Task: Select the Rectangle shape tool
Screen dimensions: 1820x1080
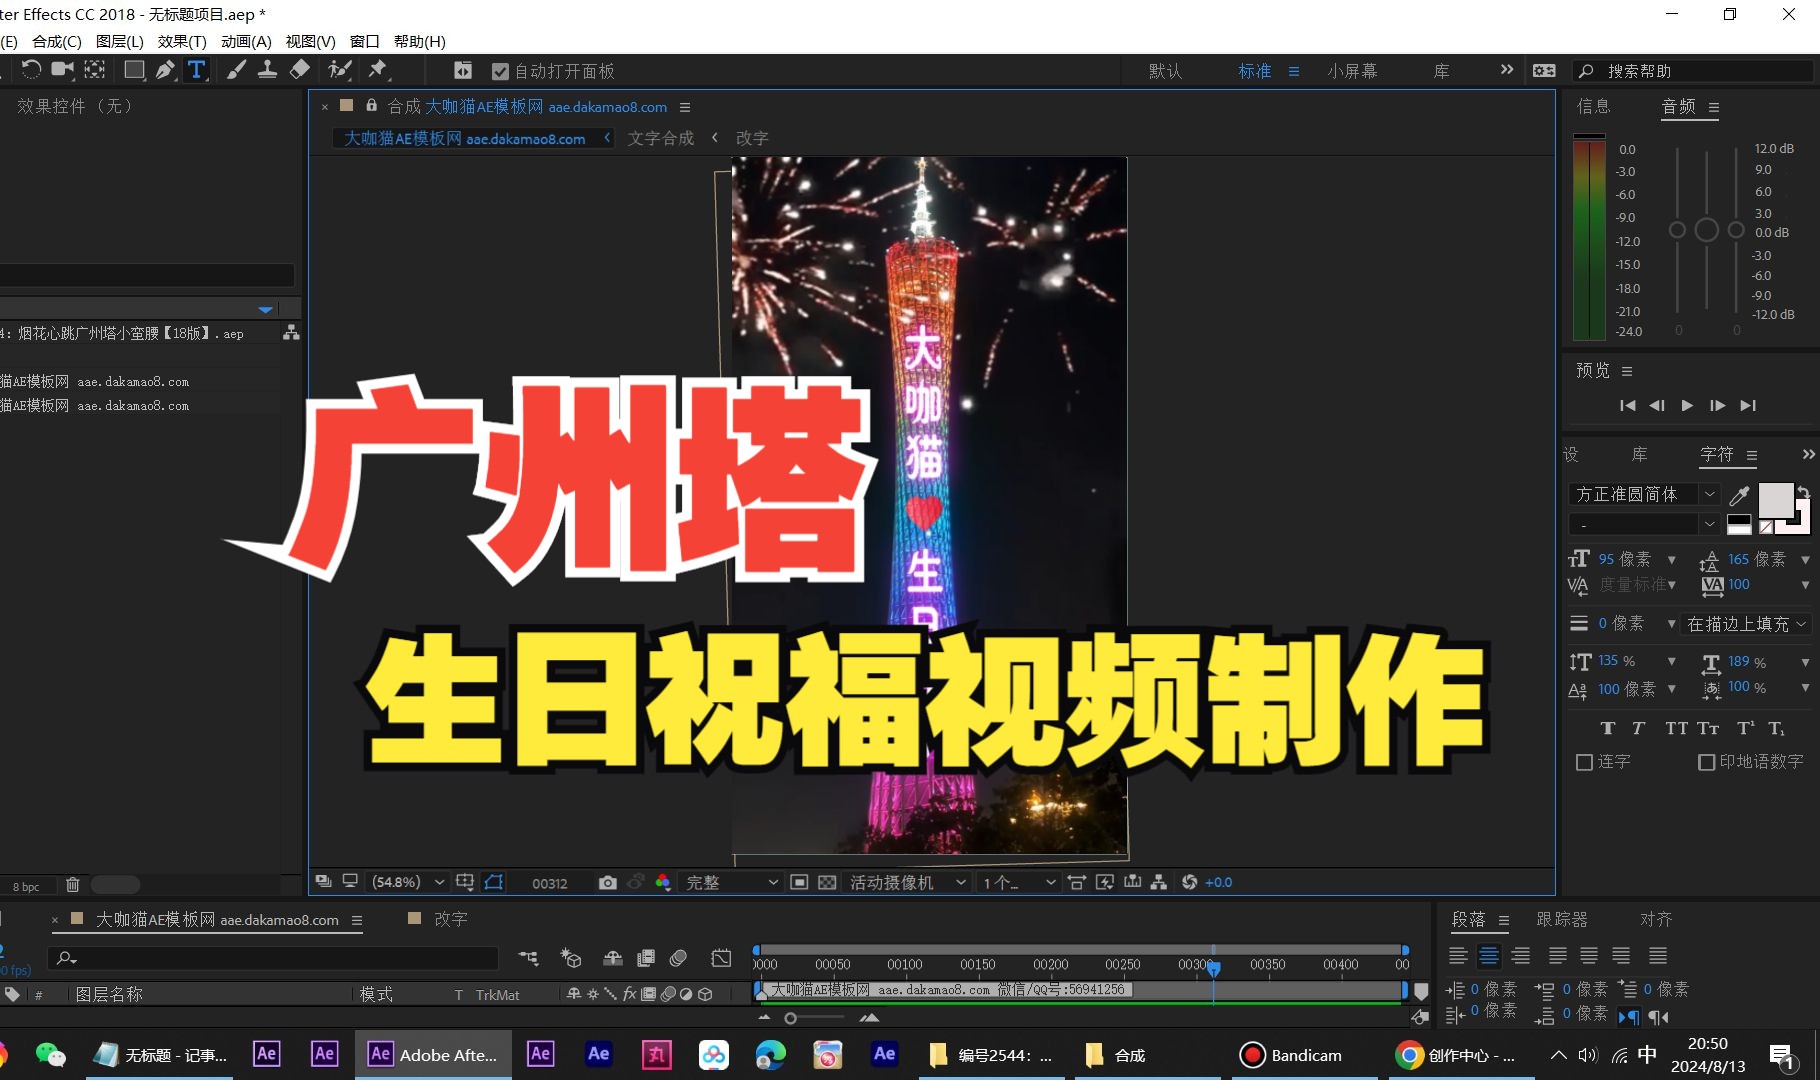Action: pos(133,69)
